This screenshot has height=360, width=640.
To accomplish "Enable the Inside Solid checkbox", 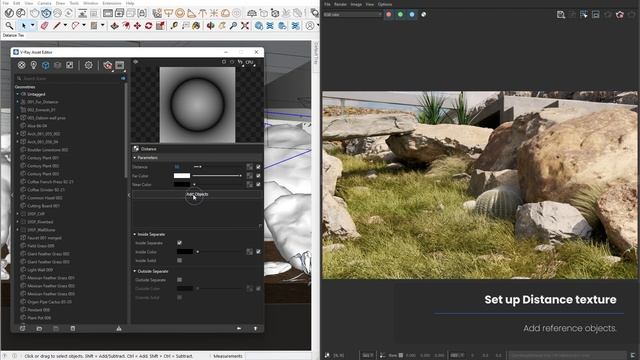I will point(179,260).
